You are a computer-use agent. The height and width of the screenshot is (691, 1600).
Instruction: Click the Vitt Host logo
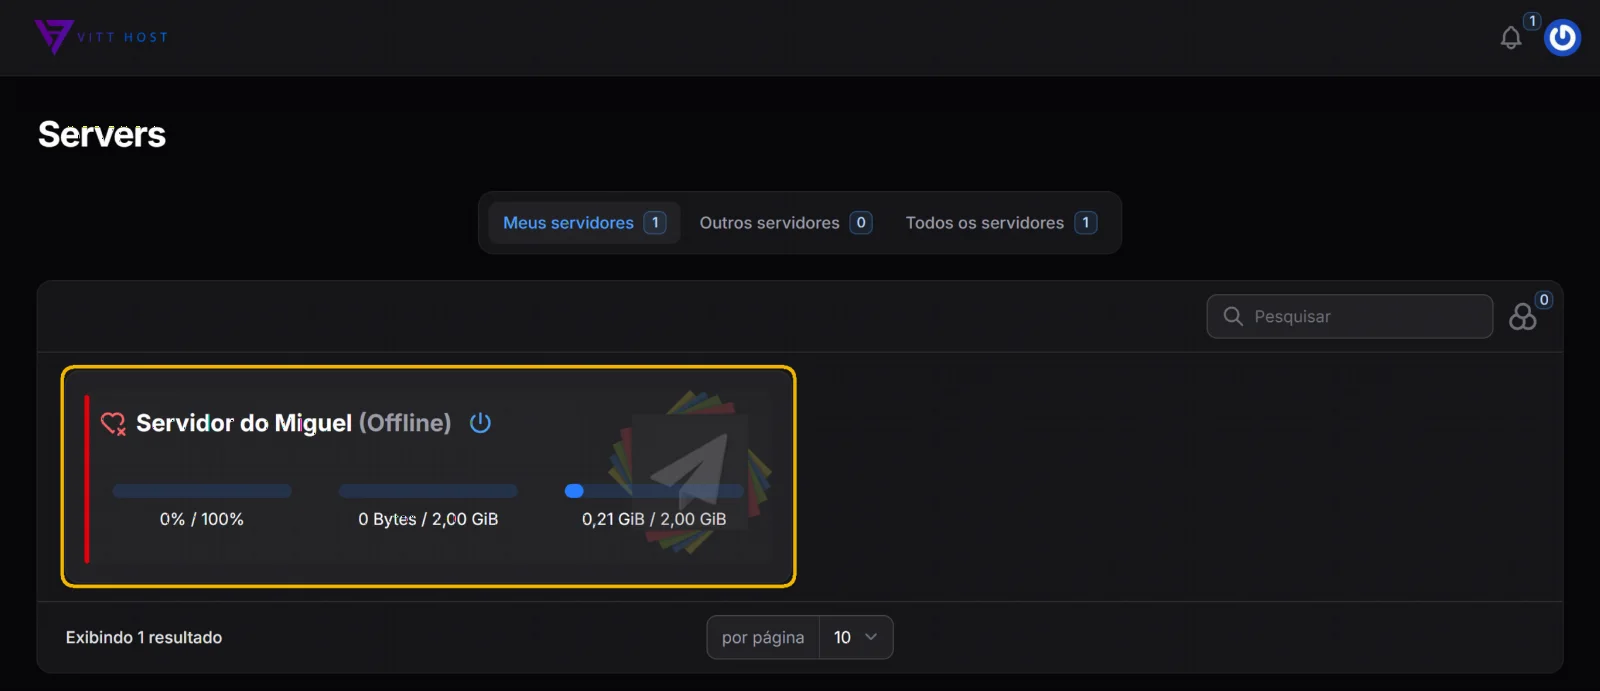(x=101, y=37)
